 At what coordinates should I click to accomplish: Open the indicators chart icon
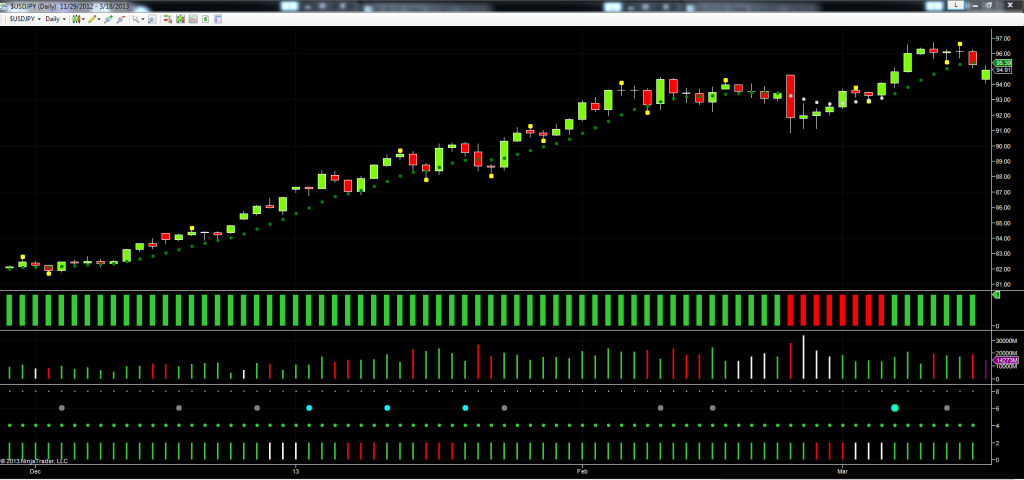193,19
